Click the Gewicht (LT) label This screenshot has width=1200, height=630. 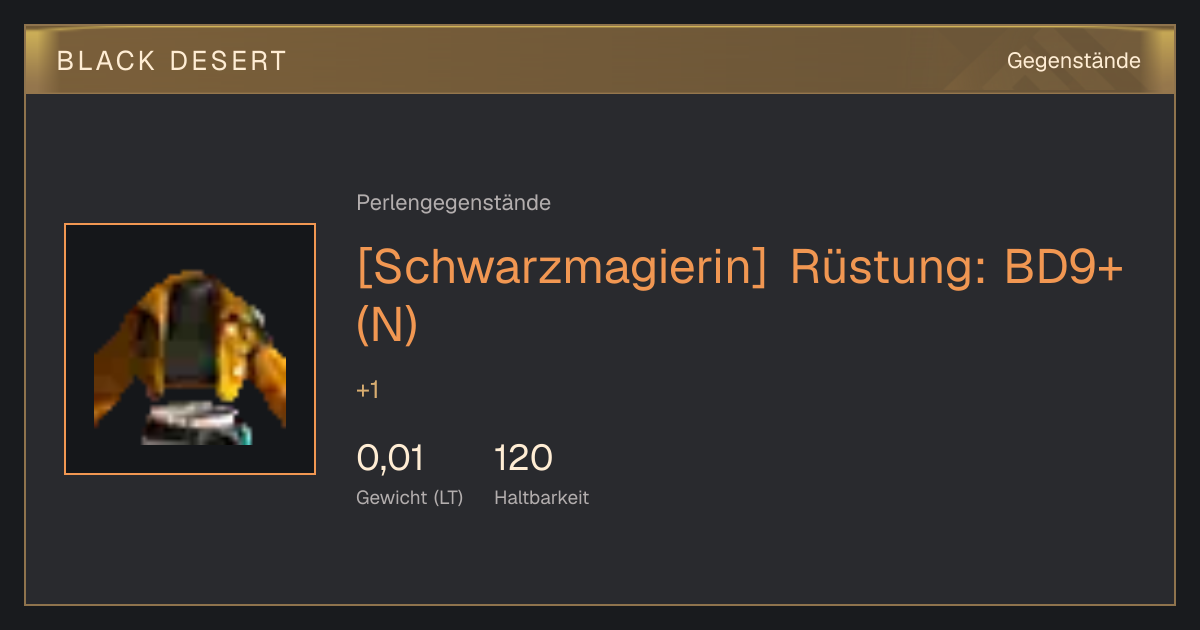pos(409,497)
